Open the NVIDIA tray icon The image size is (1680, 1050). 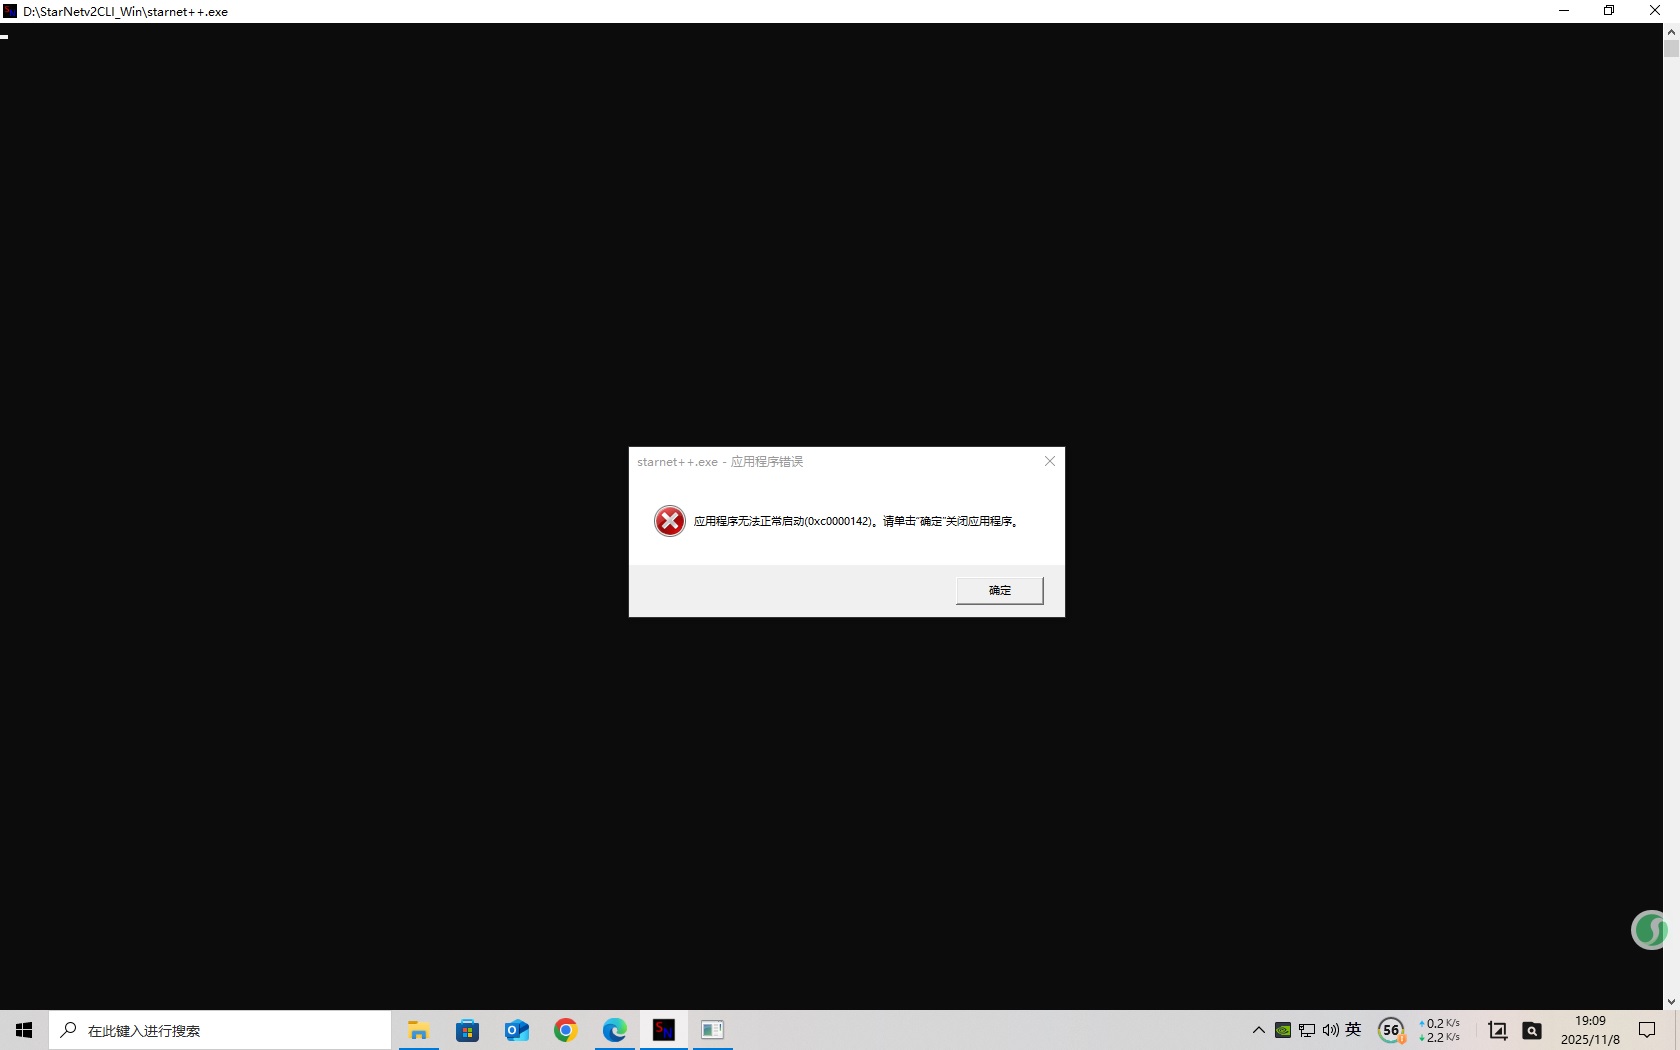click(x=1283, y=1030)
